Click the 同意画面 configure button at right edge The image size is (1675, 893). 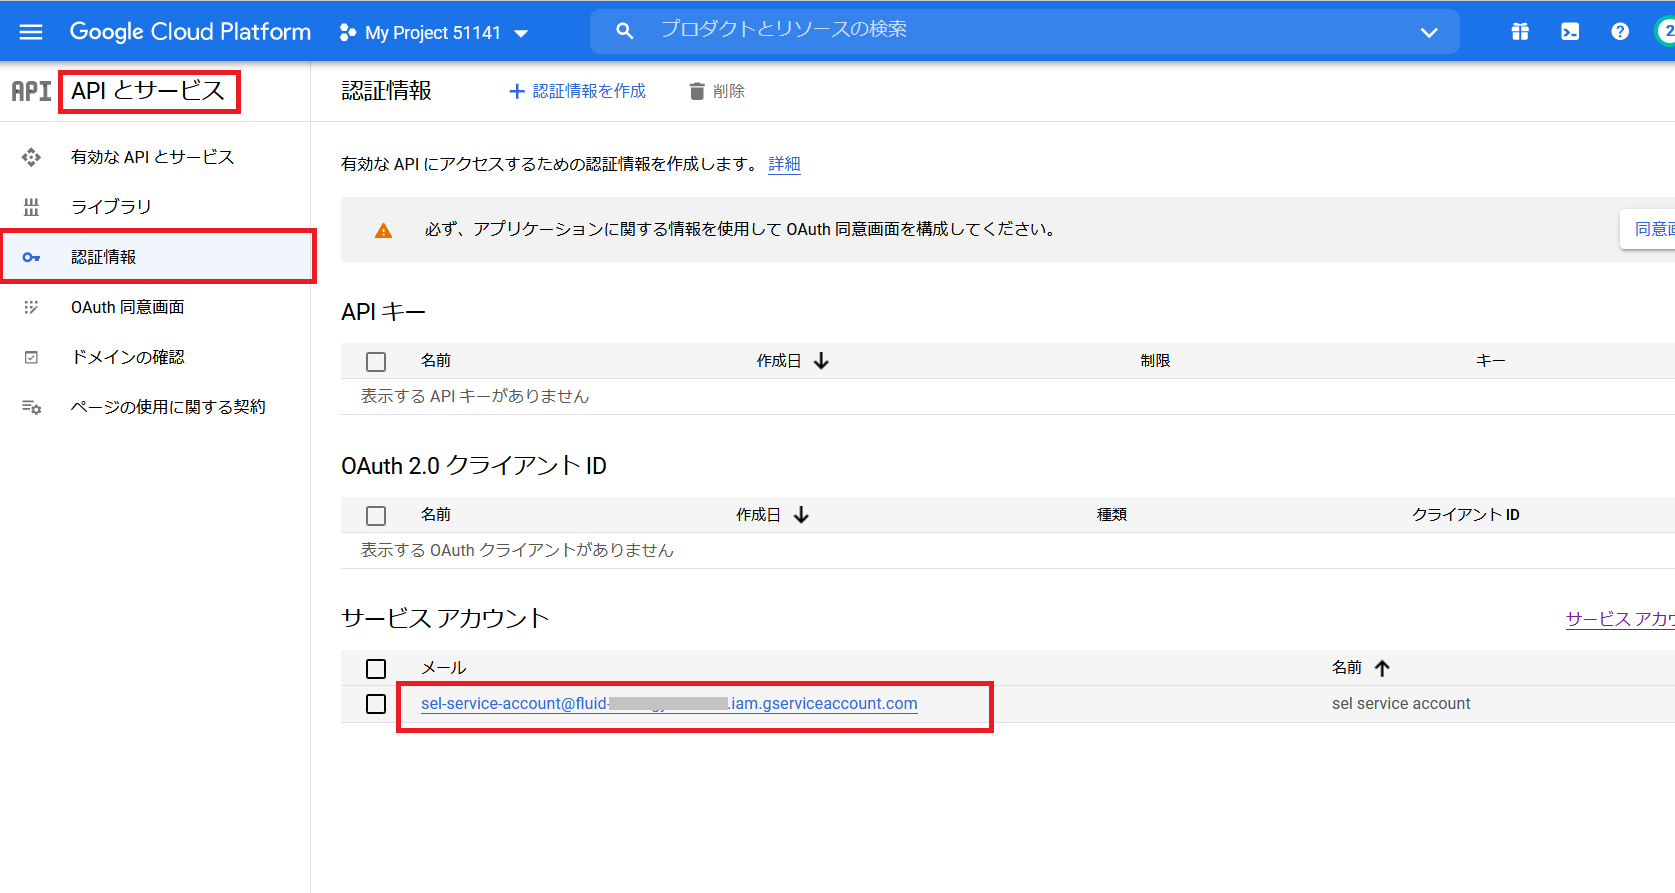[1648, 229]
